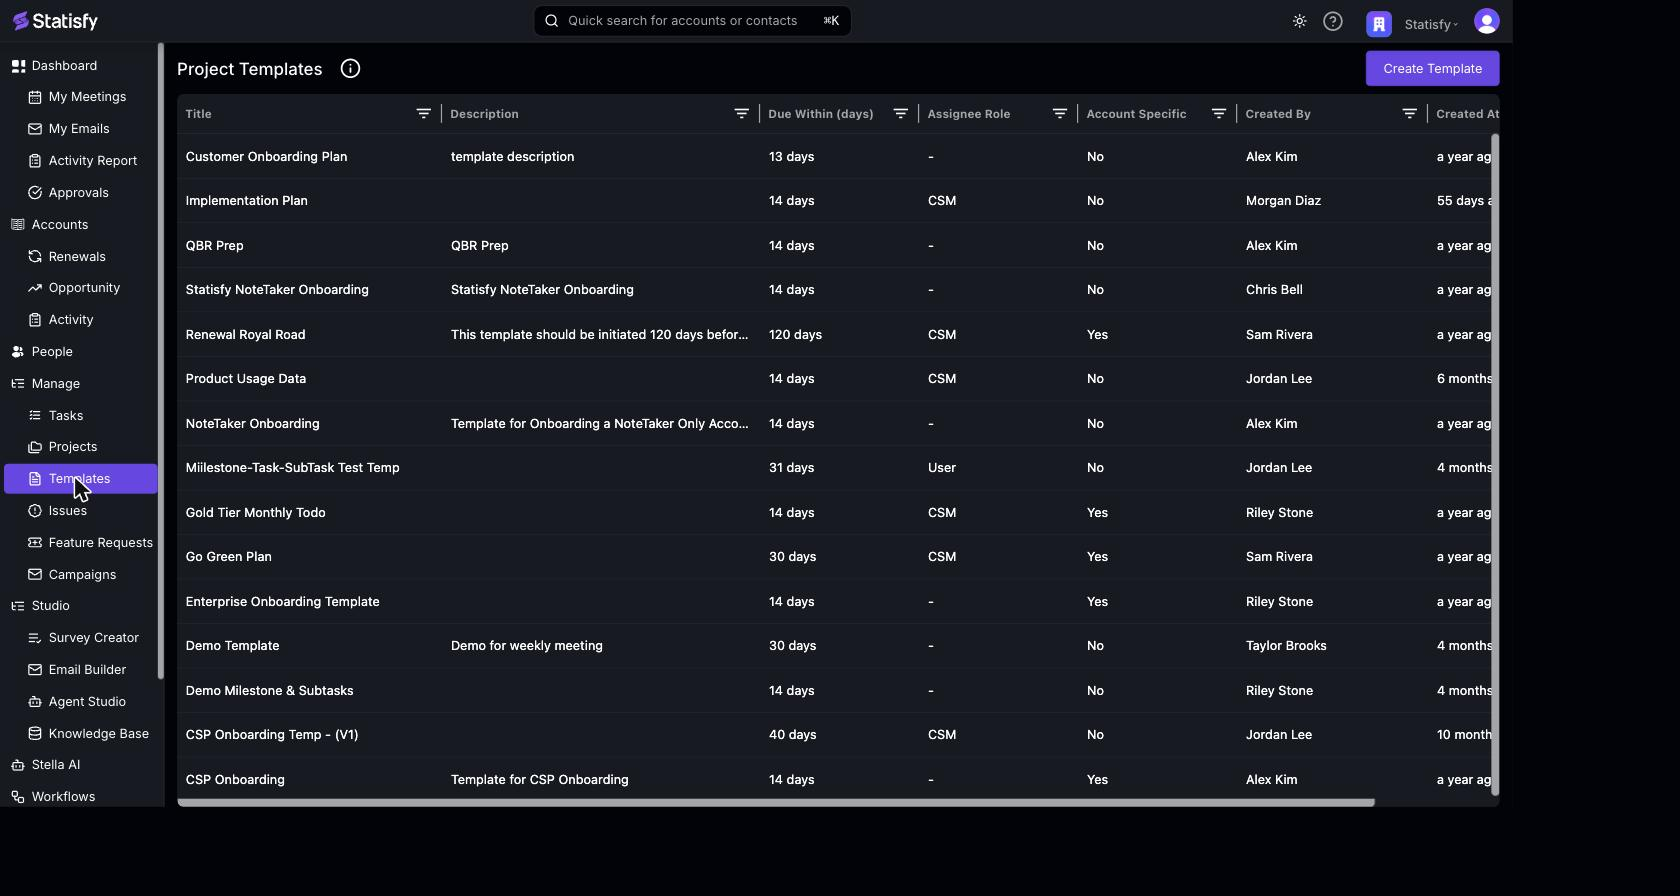The image size is (1680, 896).
Task: Open the QBR Prep template title
Action: [x=214, y=246]
